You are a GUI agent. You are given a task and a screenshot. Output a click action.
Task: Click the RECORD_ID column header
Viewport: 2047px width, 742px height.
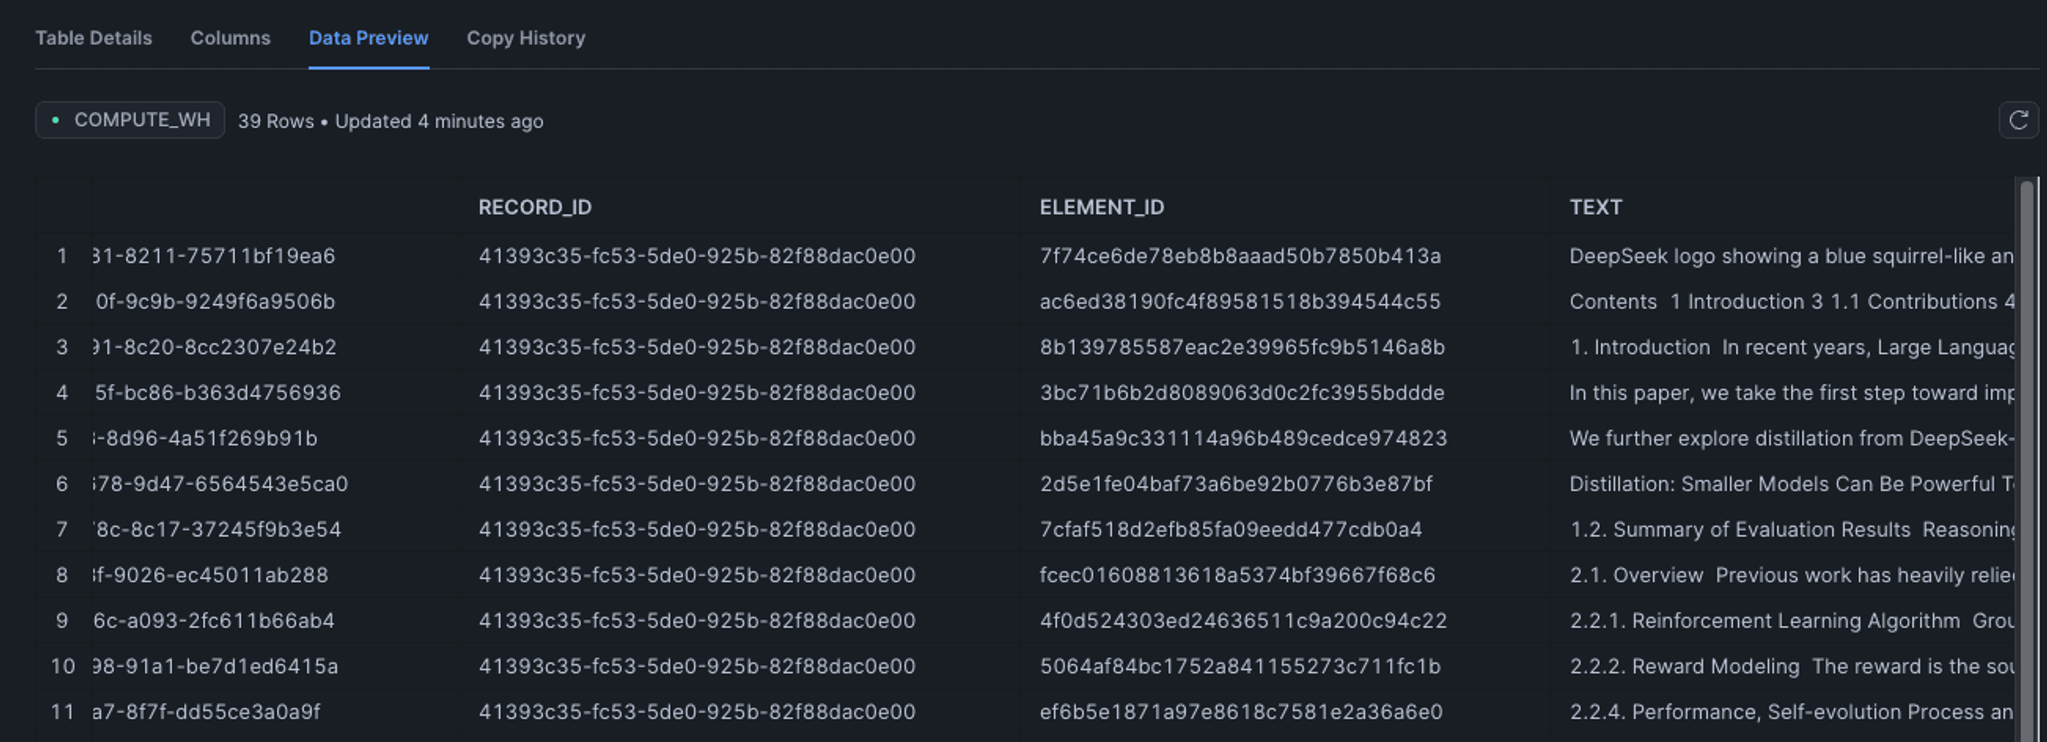pos(535,207)
